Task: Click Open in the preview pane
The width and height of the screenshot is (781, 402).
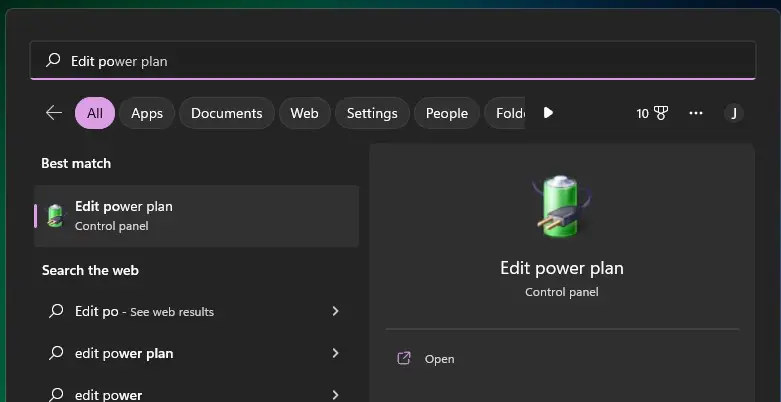Action: click(439, 359)
